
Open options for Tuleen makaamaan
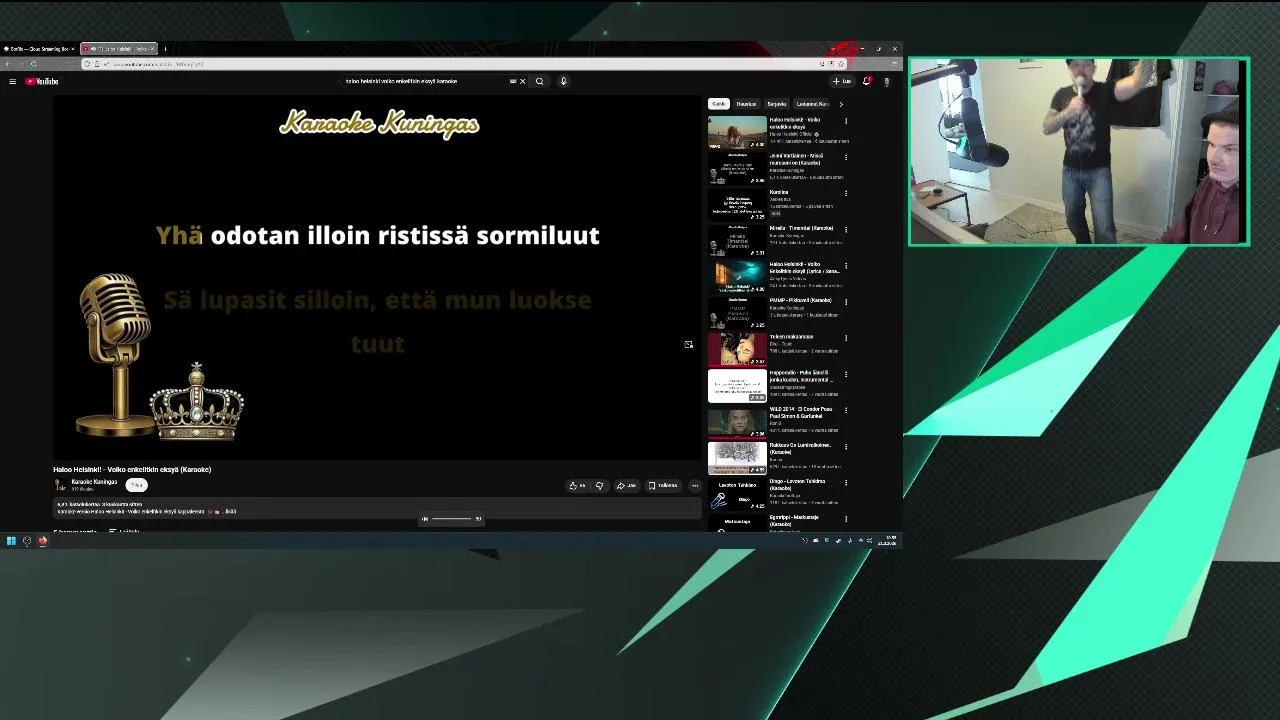coord(846,337)
